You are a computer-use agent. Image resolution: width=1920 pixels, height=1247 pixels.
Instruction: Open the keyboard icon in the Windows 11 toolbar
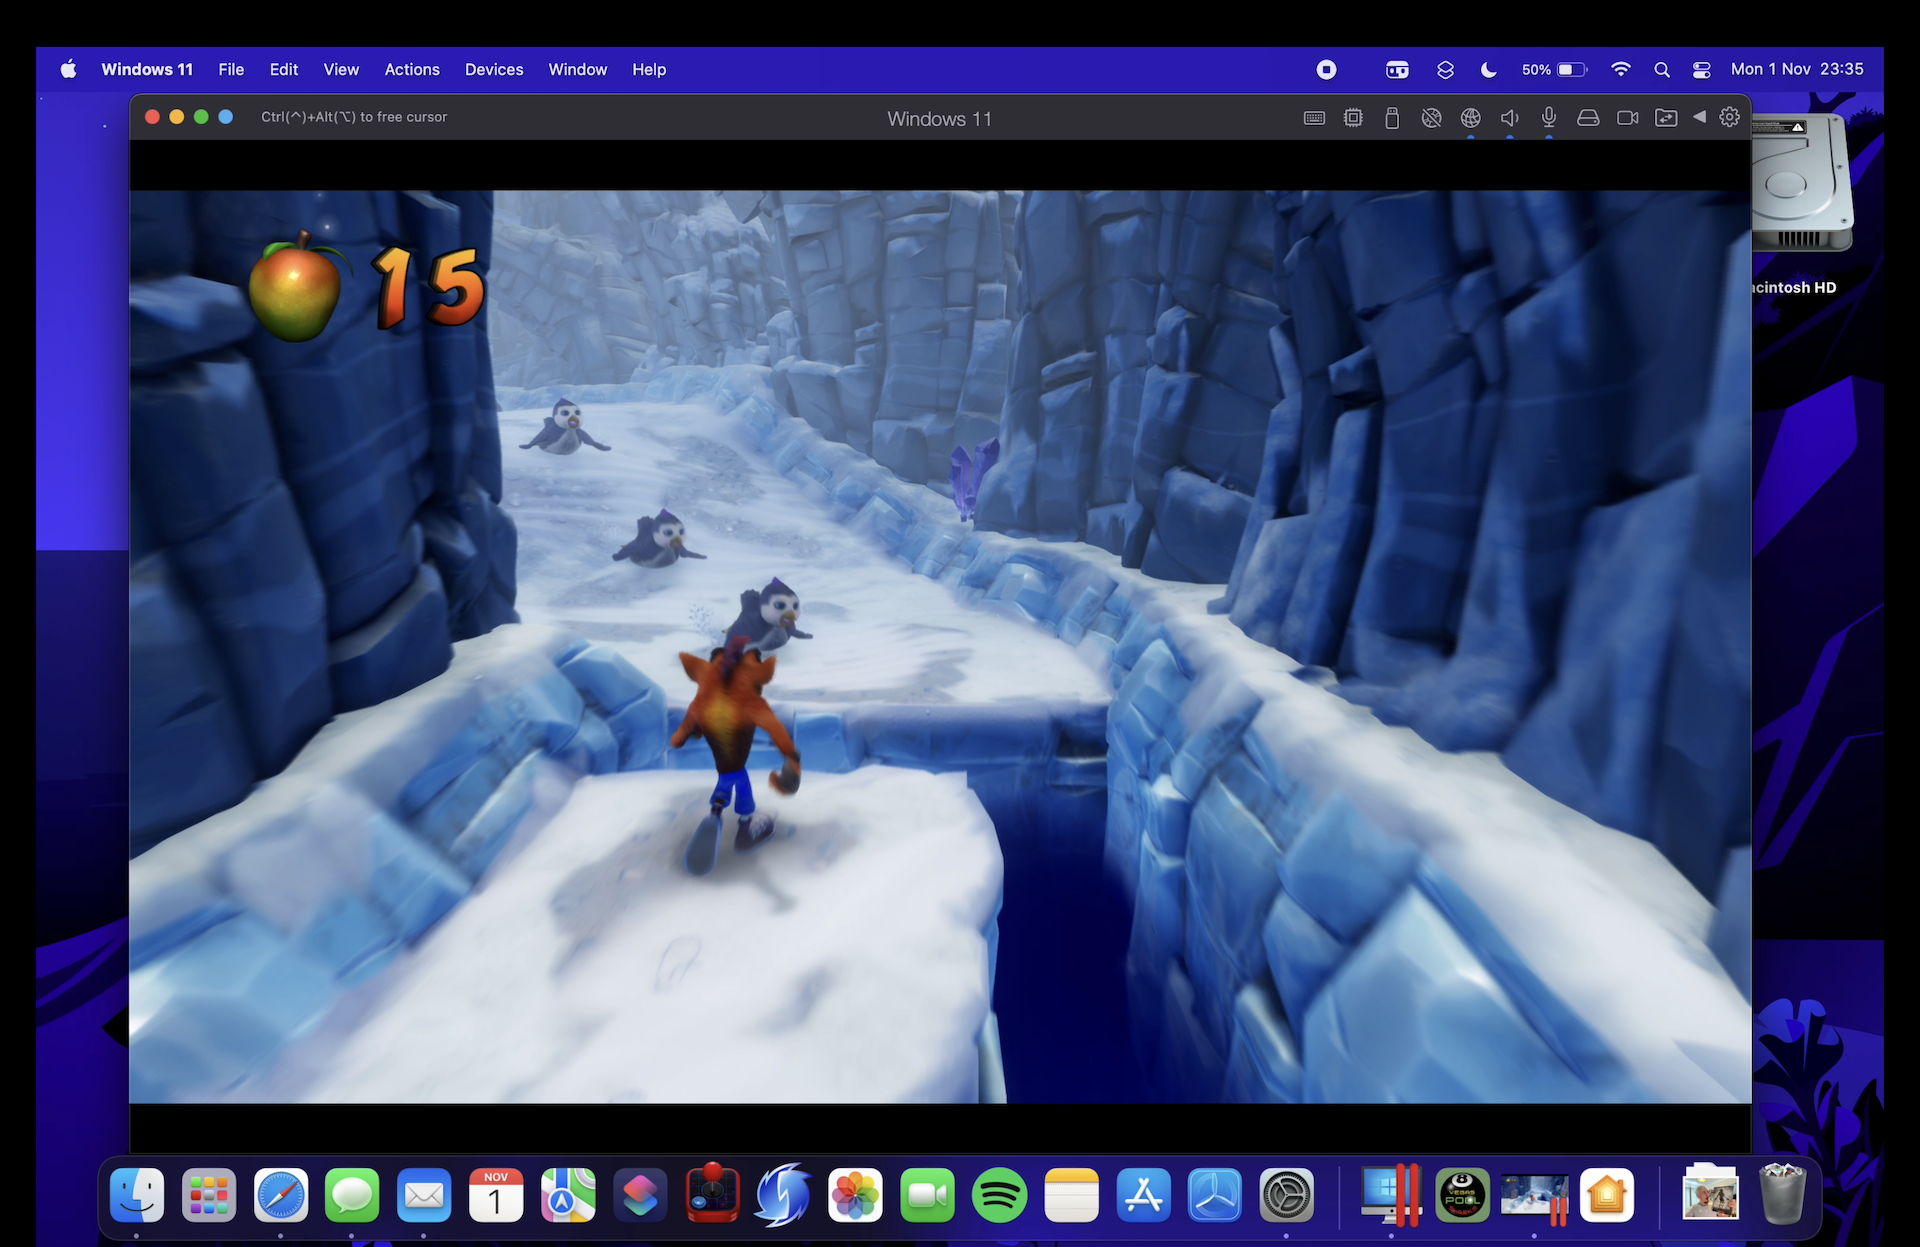pos(1314,118)
